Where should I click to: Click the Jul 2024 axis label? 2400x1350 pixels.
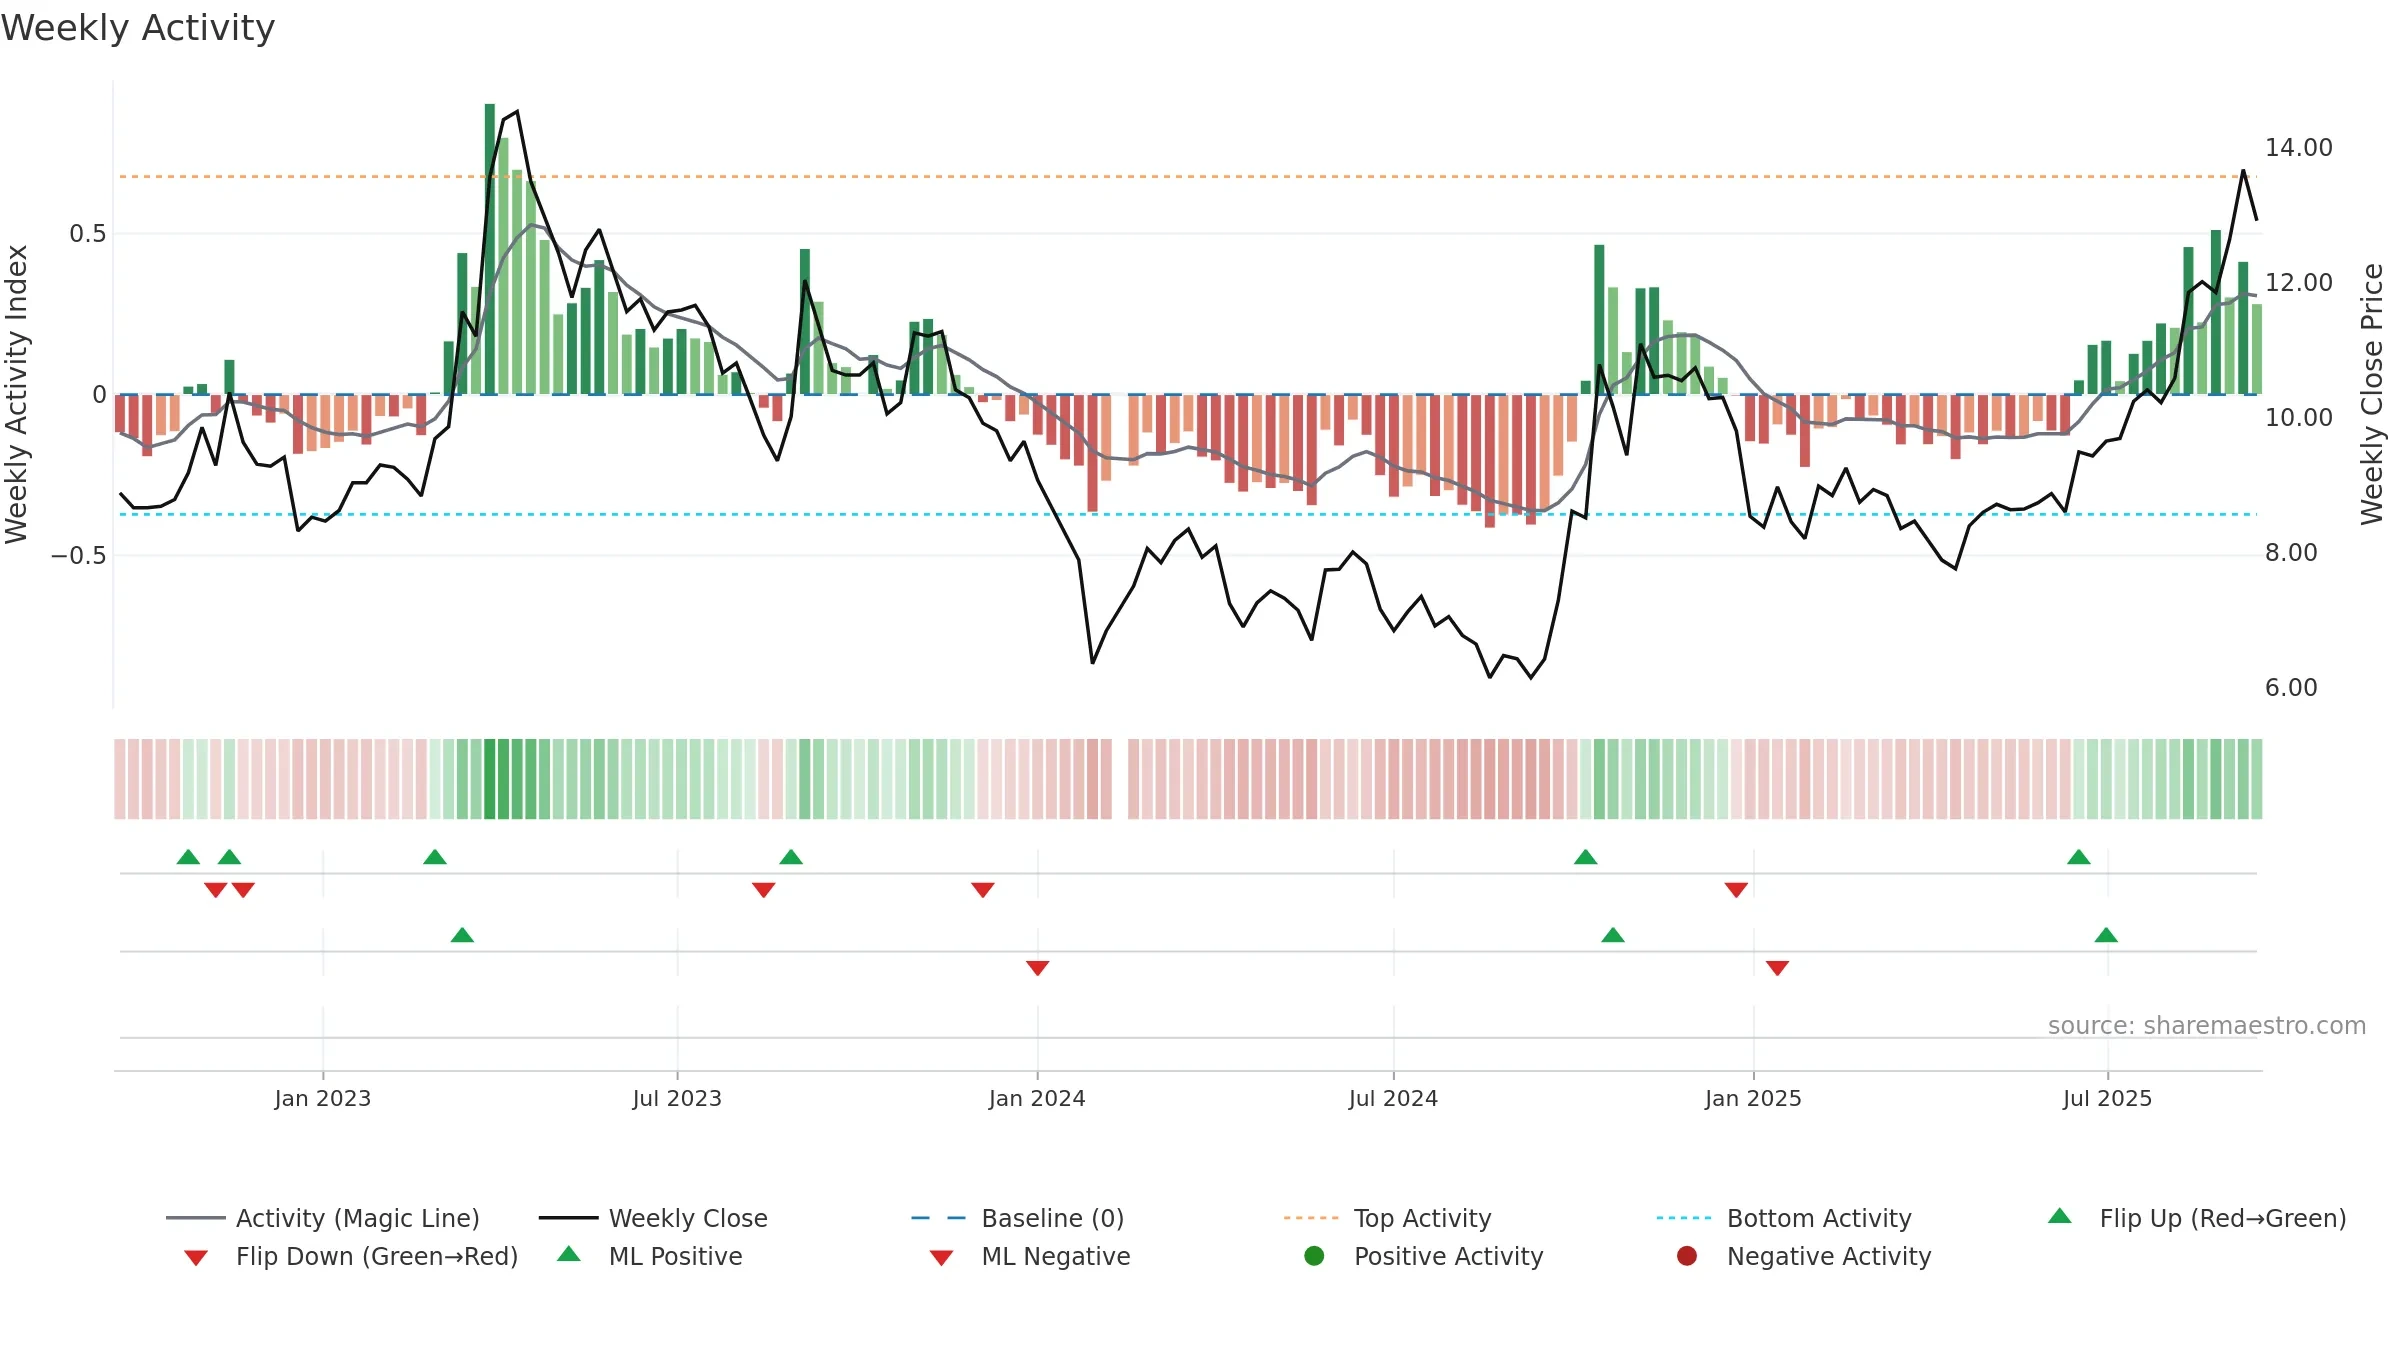pos(1393,1098)
